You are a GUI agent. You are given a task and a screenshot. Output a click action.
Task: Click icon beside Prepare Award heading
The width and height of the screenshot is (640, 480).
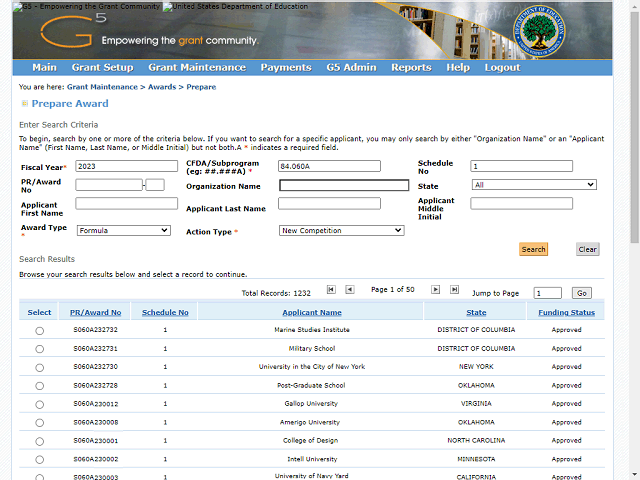tap(24, 104)
